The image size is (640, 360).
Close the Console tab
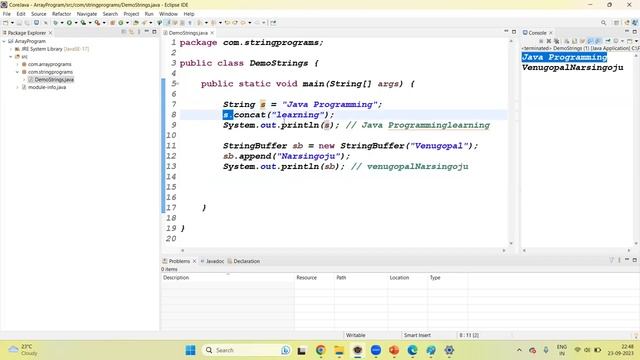coord(551,33)
